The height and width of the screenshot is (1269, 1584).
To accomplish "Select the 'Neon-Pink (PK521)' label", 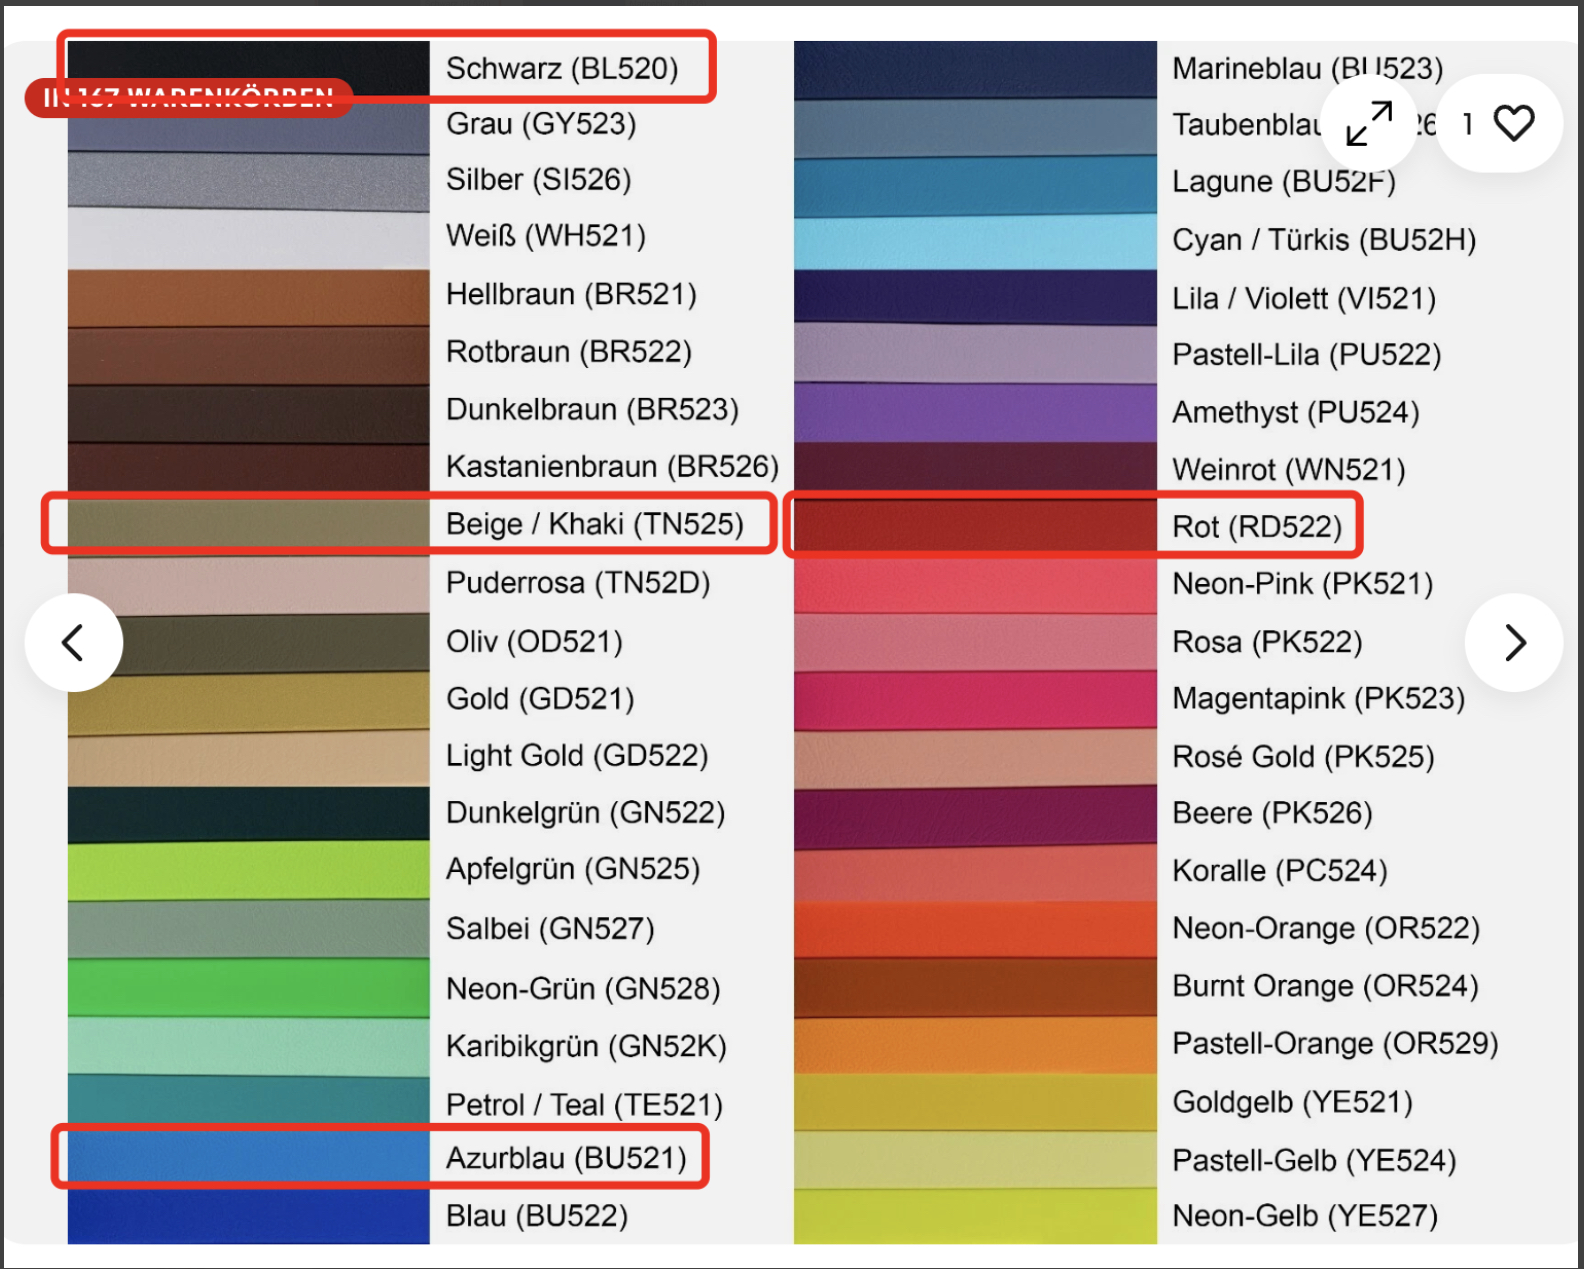I will pos(1303,584).
